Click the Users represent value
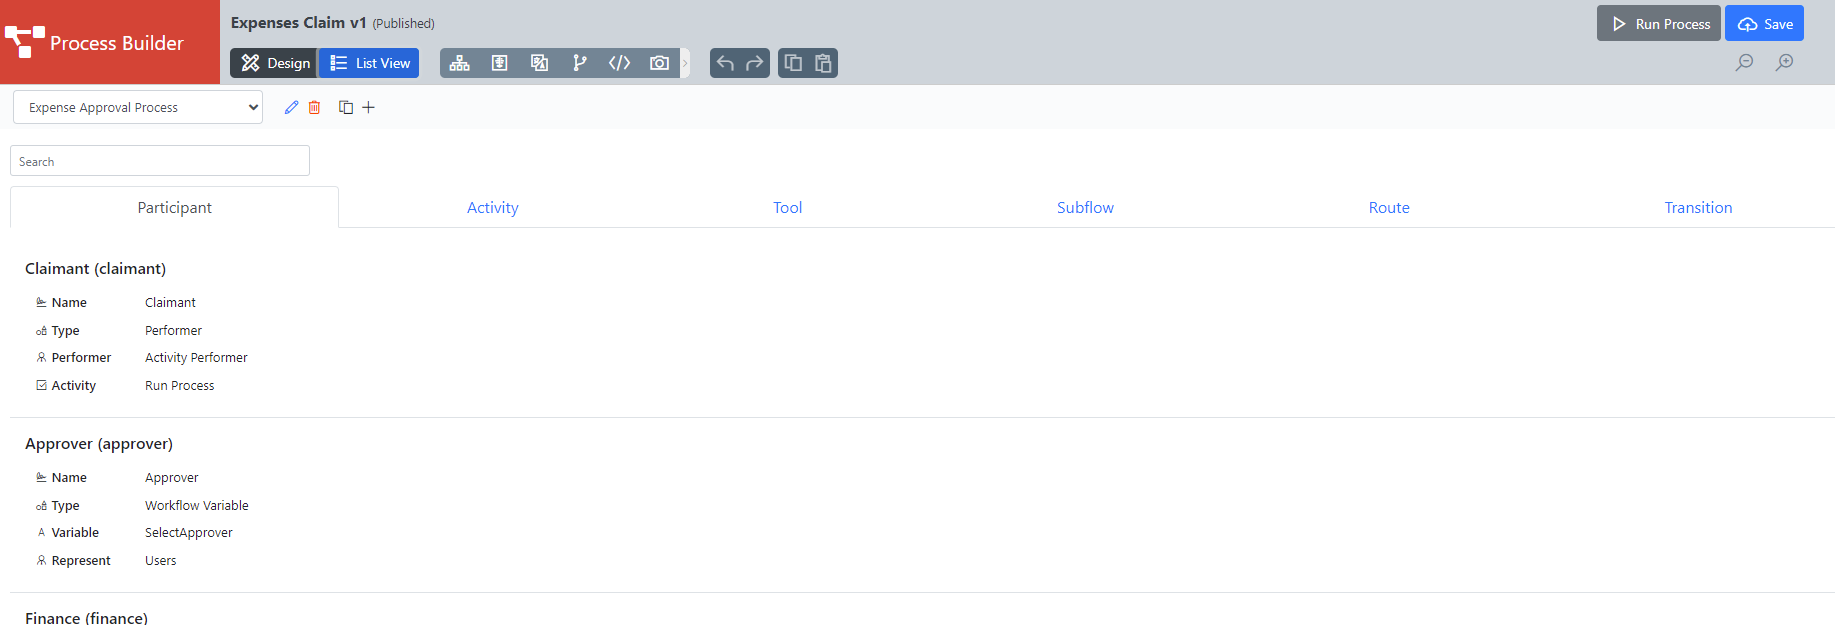This screenshot has width=1835, height=625. pos(160,560)
